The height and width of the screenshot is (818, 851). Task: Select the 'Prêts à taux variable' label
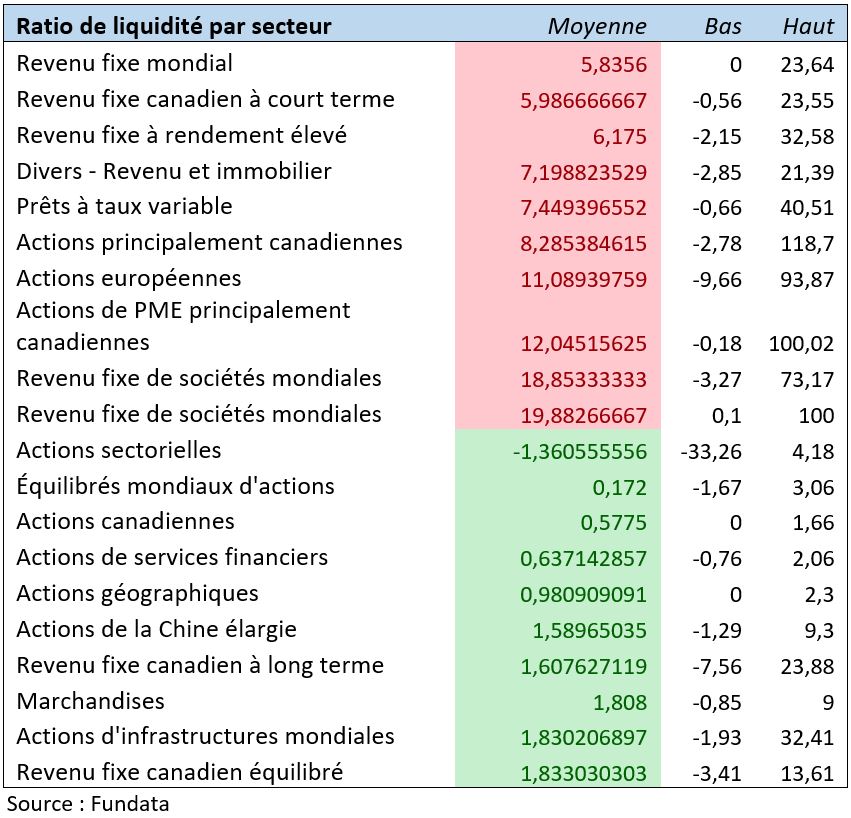coord(125,207)
